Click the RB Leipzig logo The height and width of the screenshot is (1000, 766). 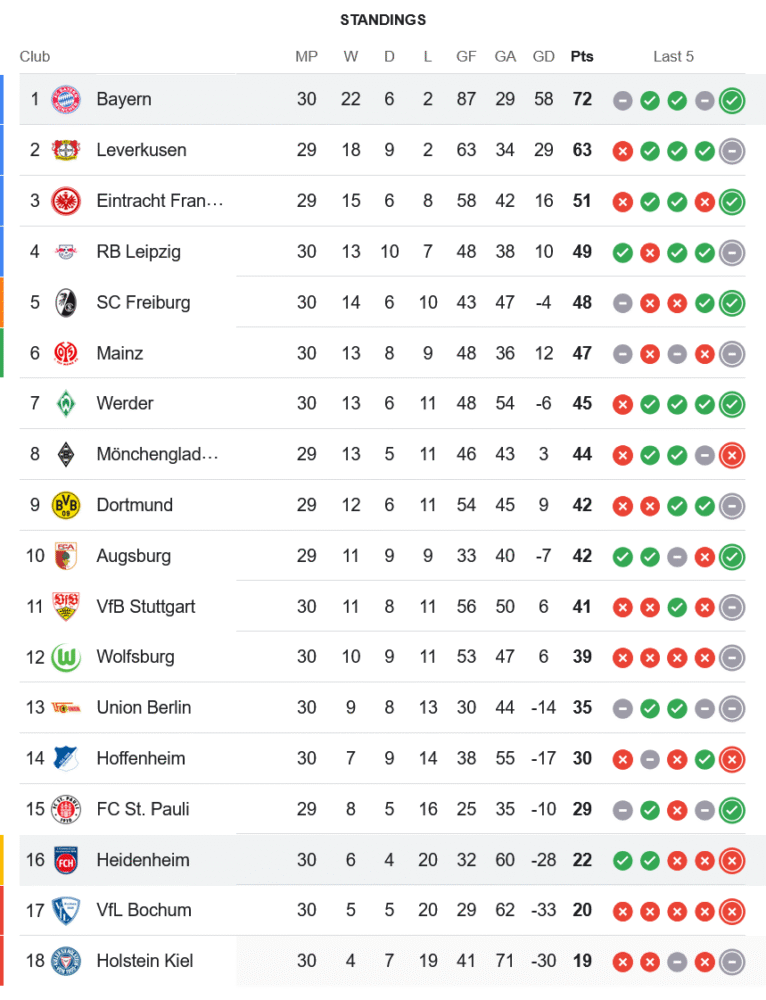(65, 252)
